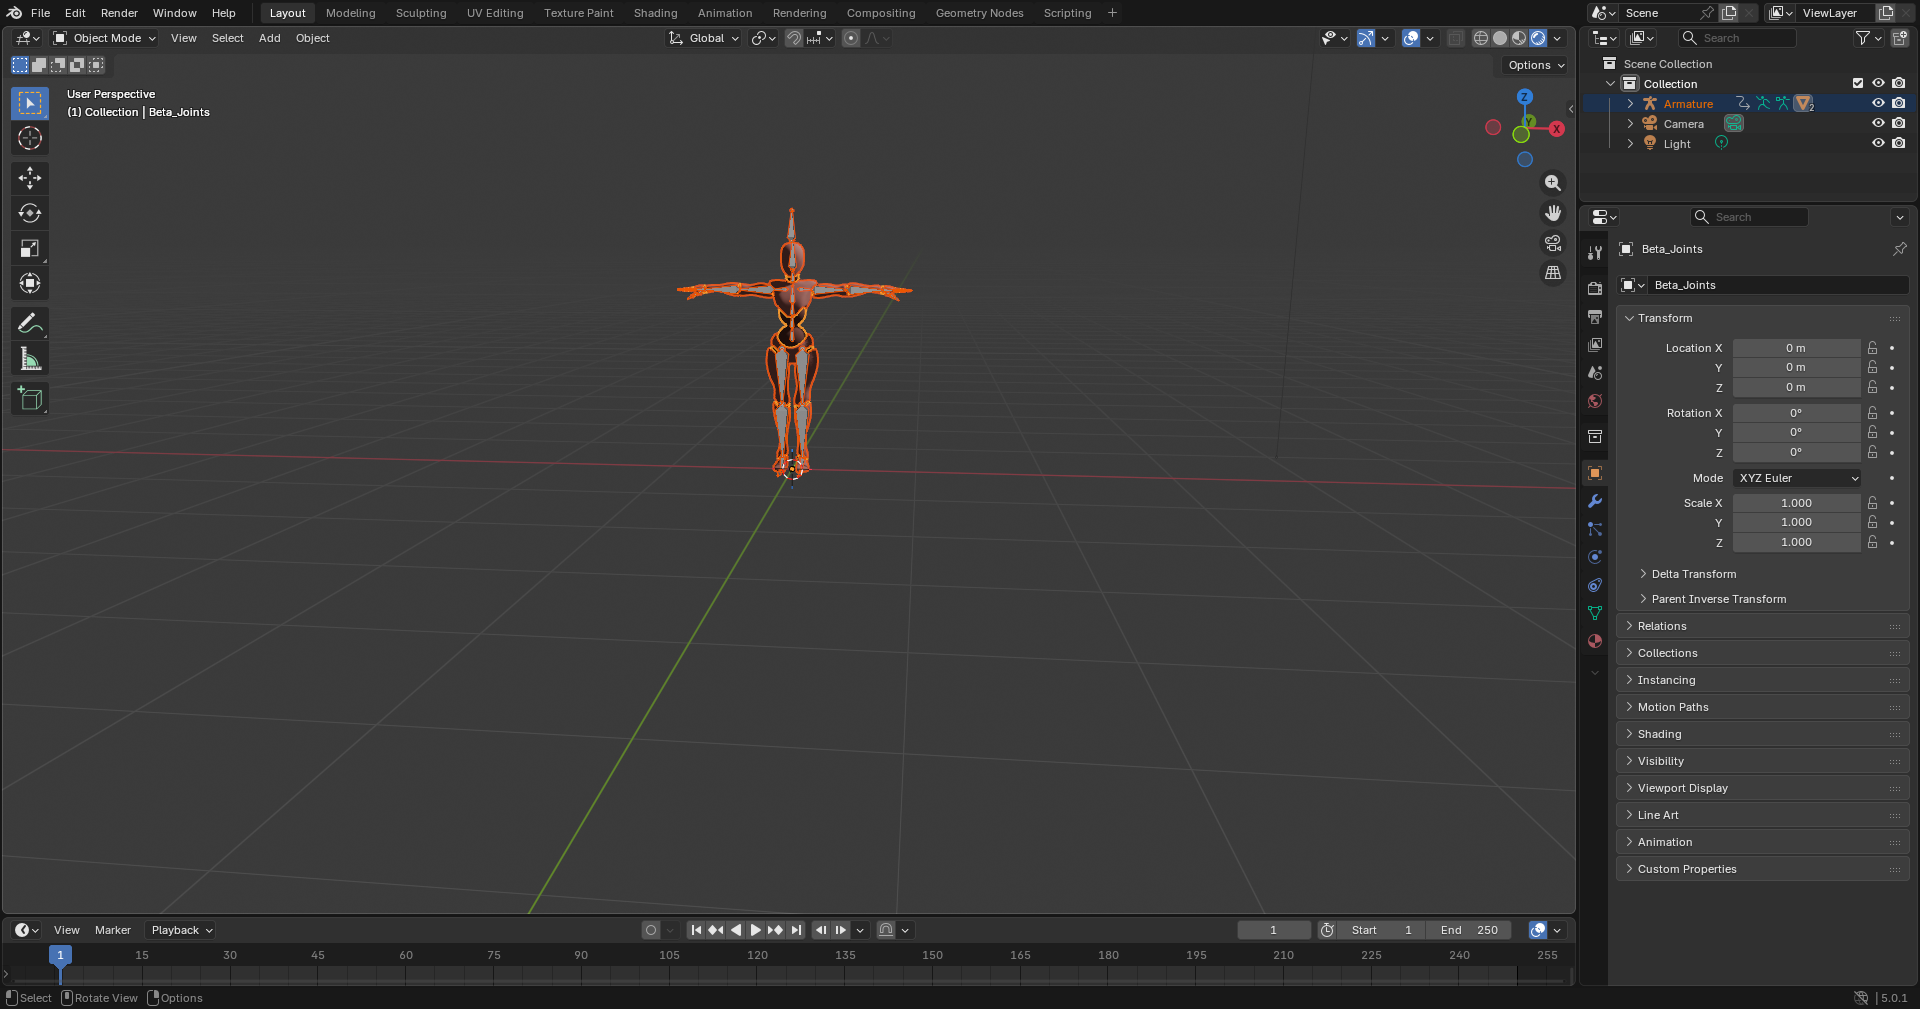Select the Rotate tool
Viewport: 1920px width, 1009px height.
(x=30, y=213)
